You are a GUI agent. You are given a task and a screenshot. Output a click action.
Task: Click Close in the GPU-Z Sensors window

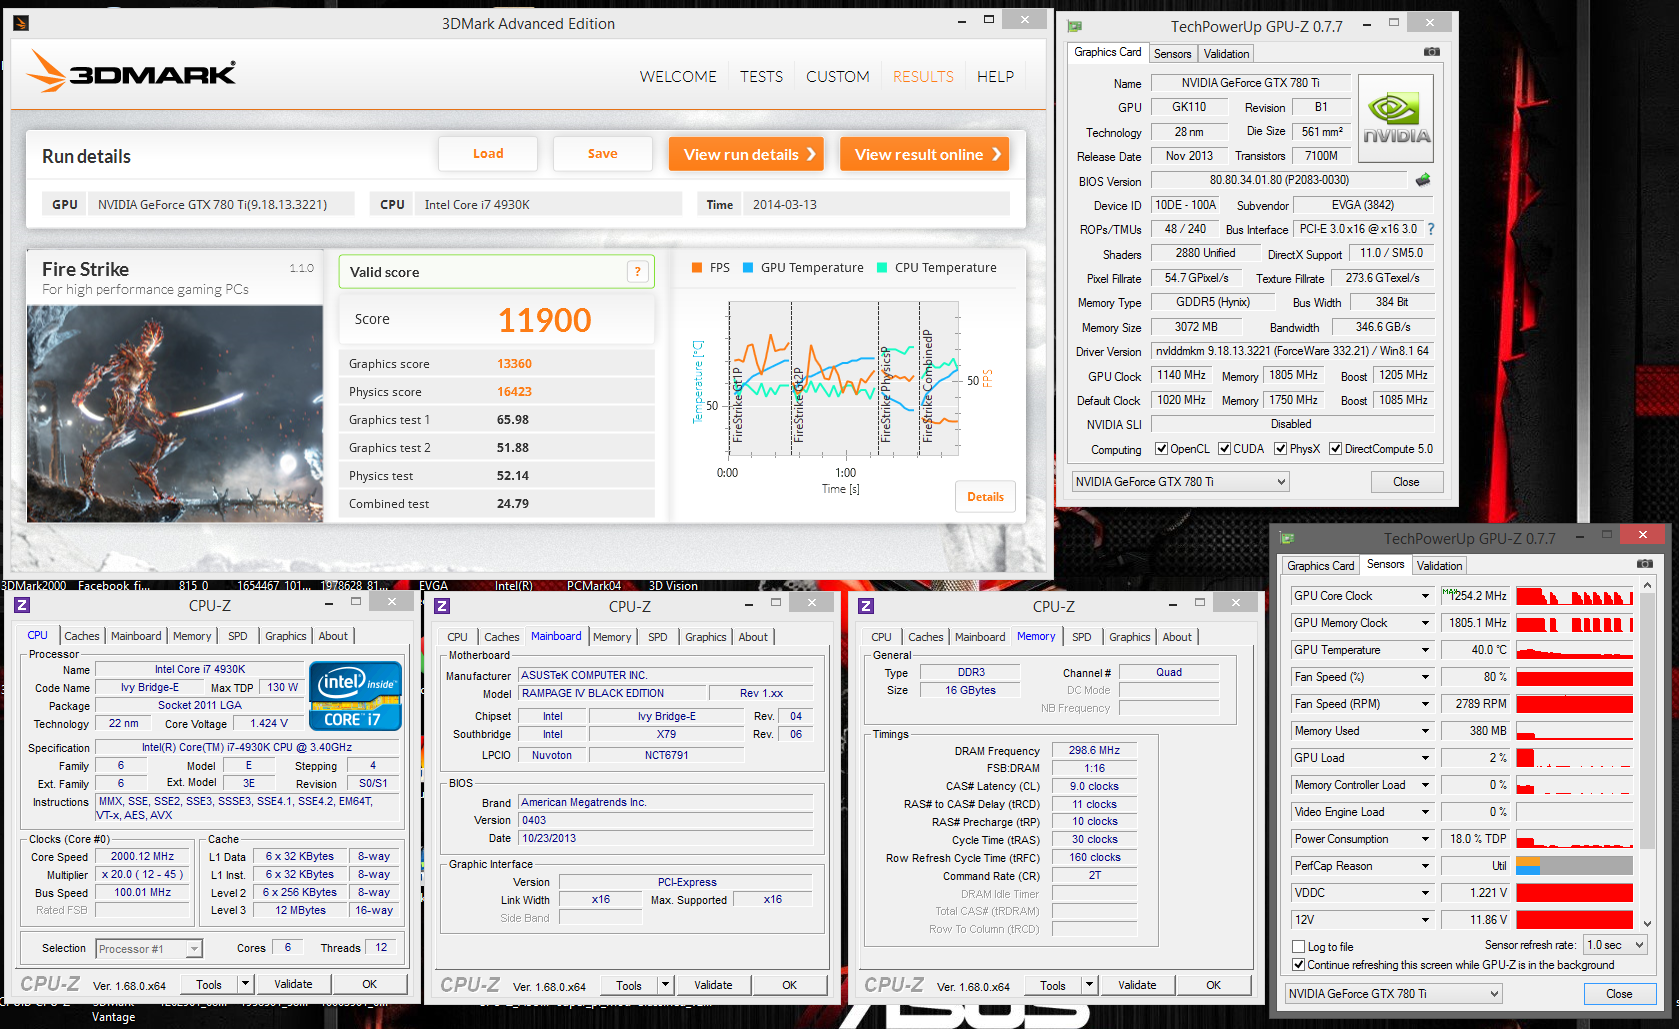(x=1619, y=994)
